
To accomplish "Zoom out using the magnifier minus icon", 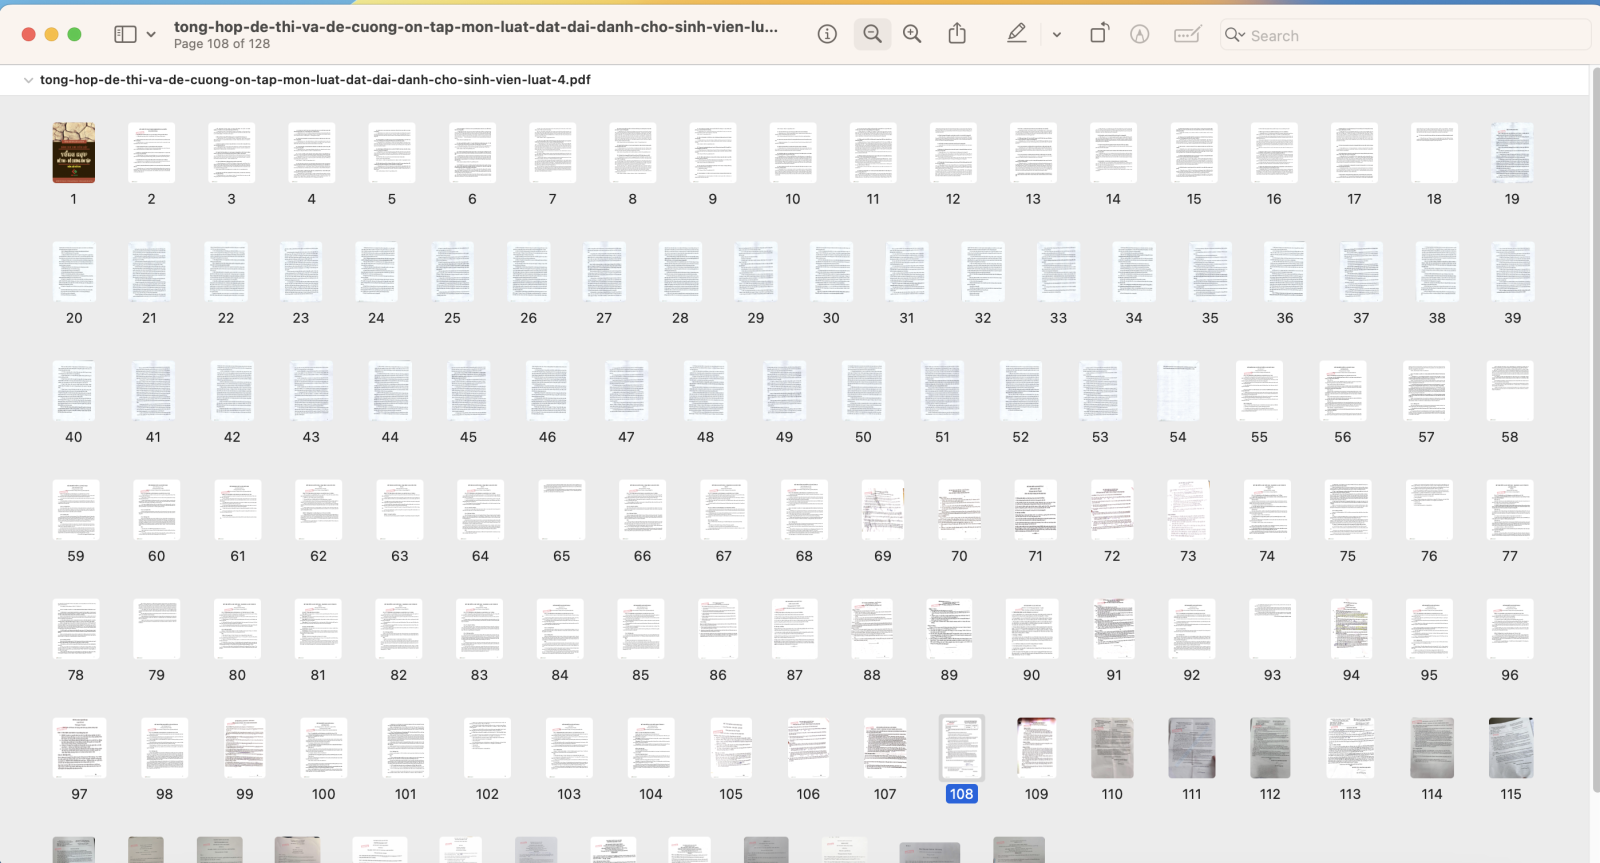I will coord(872,34).
